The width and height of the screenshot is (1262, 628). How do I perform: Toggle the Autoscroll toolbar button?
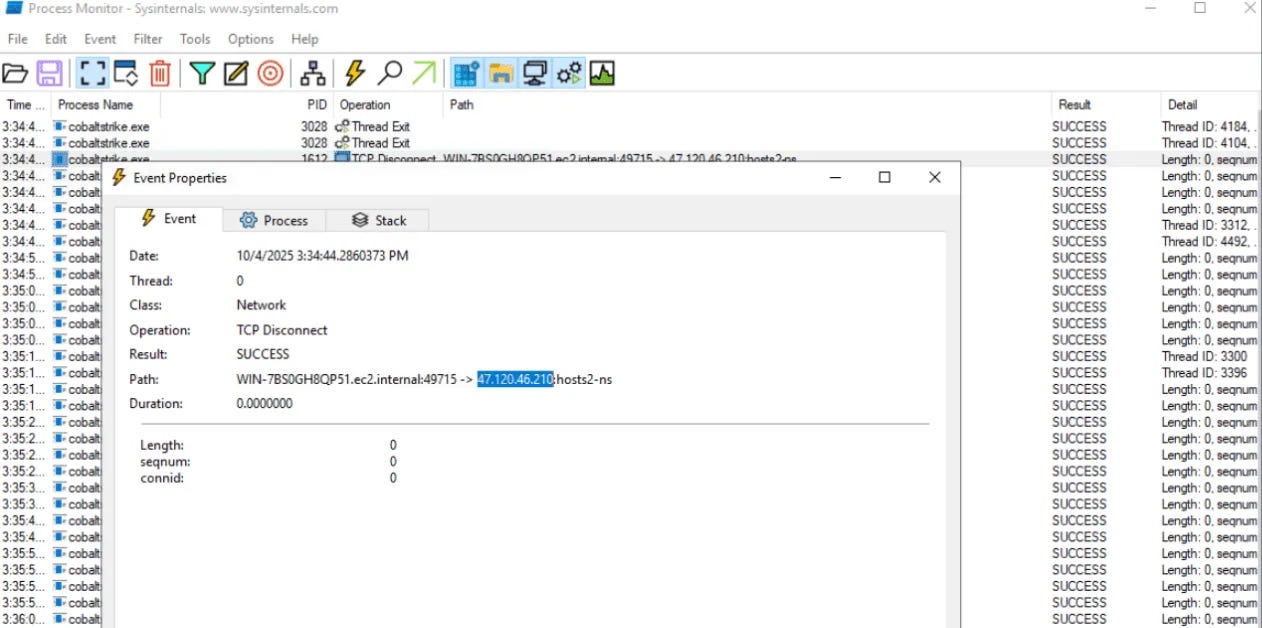(126, 73)
